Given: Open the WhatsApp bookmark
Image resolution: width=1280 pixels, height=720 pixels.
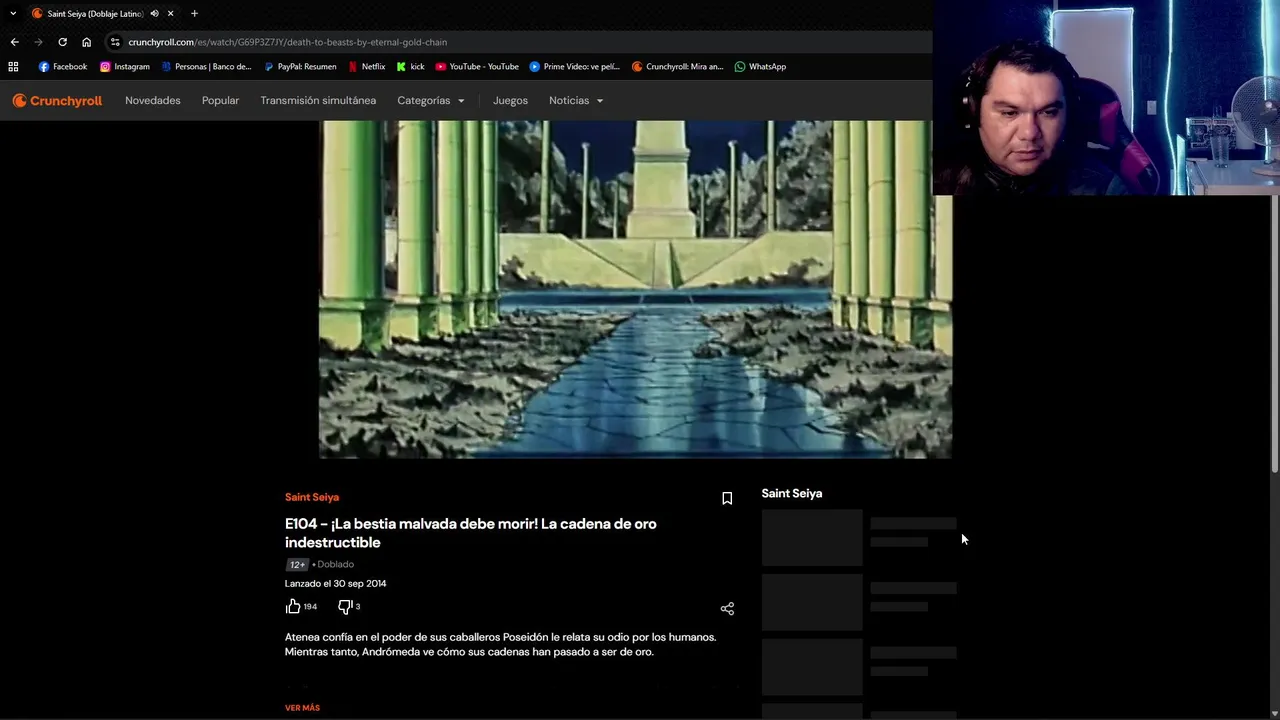Looking at the screenshot, I should click(760, 67).
